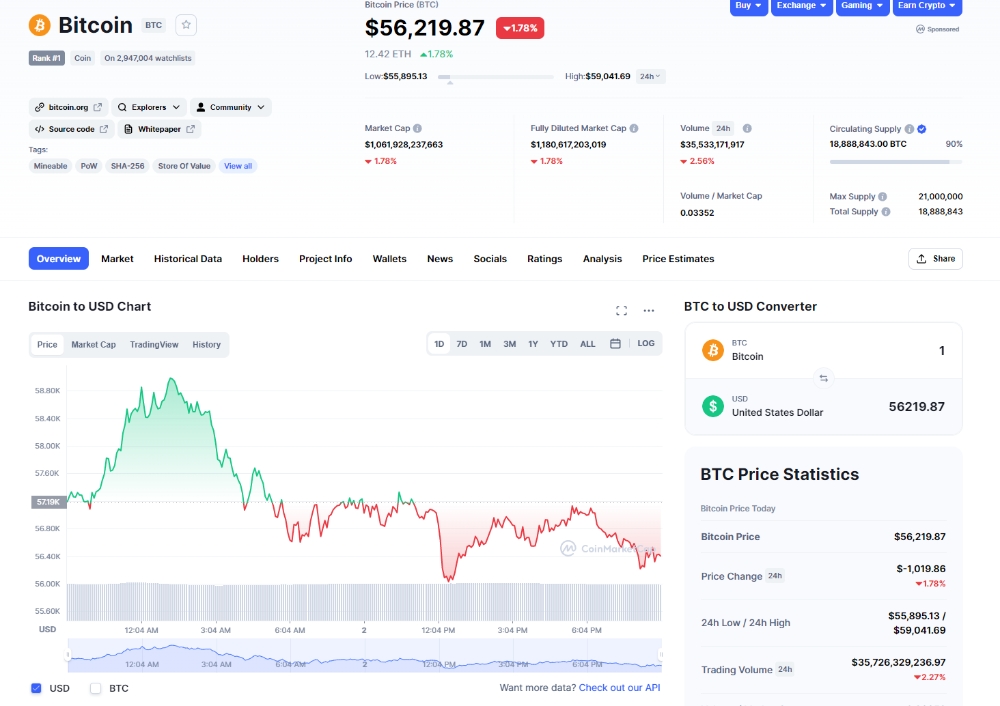Viewport: 1000px width, 706px height.
Task: Switch to the Overview tab
Action: click(59, 258)
